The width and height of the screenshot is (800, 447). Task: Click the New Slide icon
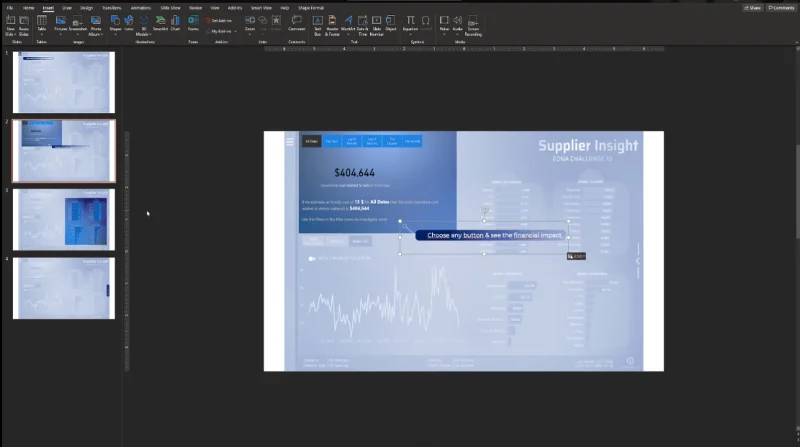coord(10,20)
